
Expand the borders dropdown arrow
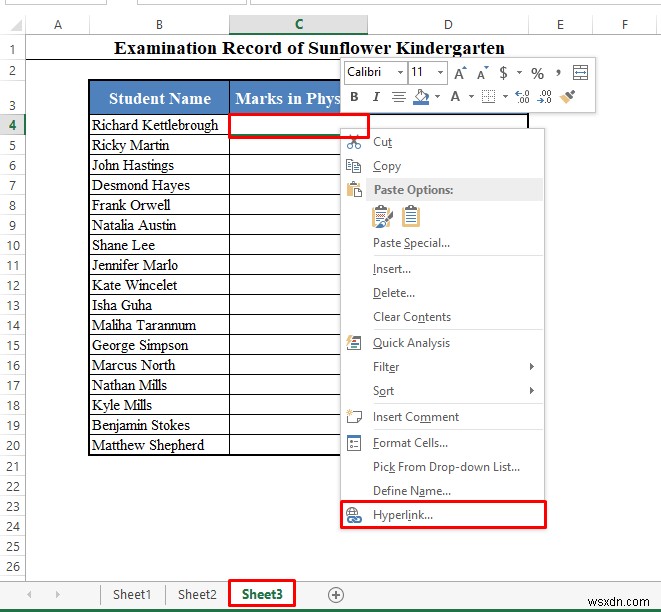point(505,97)
